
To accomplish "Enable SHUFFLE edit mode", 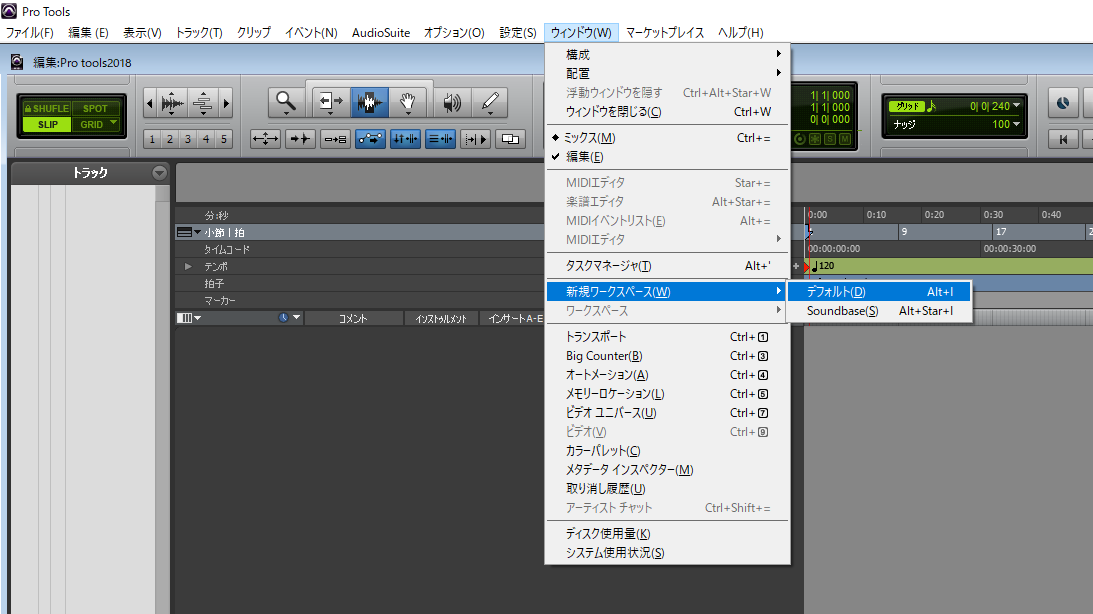I will tap(47, 108).
